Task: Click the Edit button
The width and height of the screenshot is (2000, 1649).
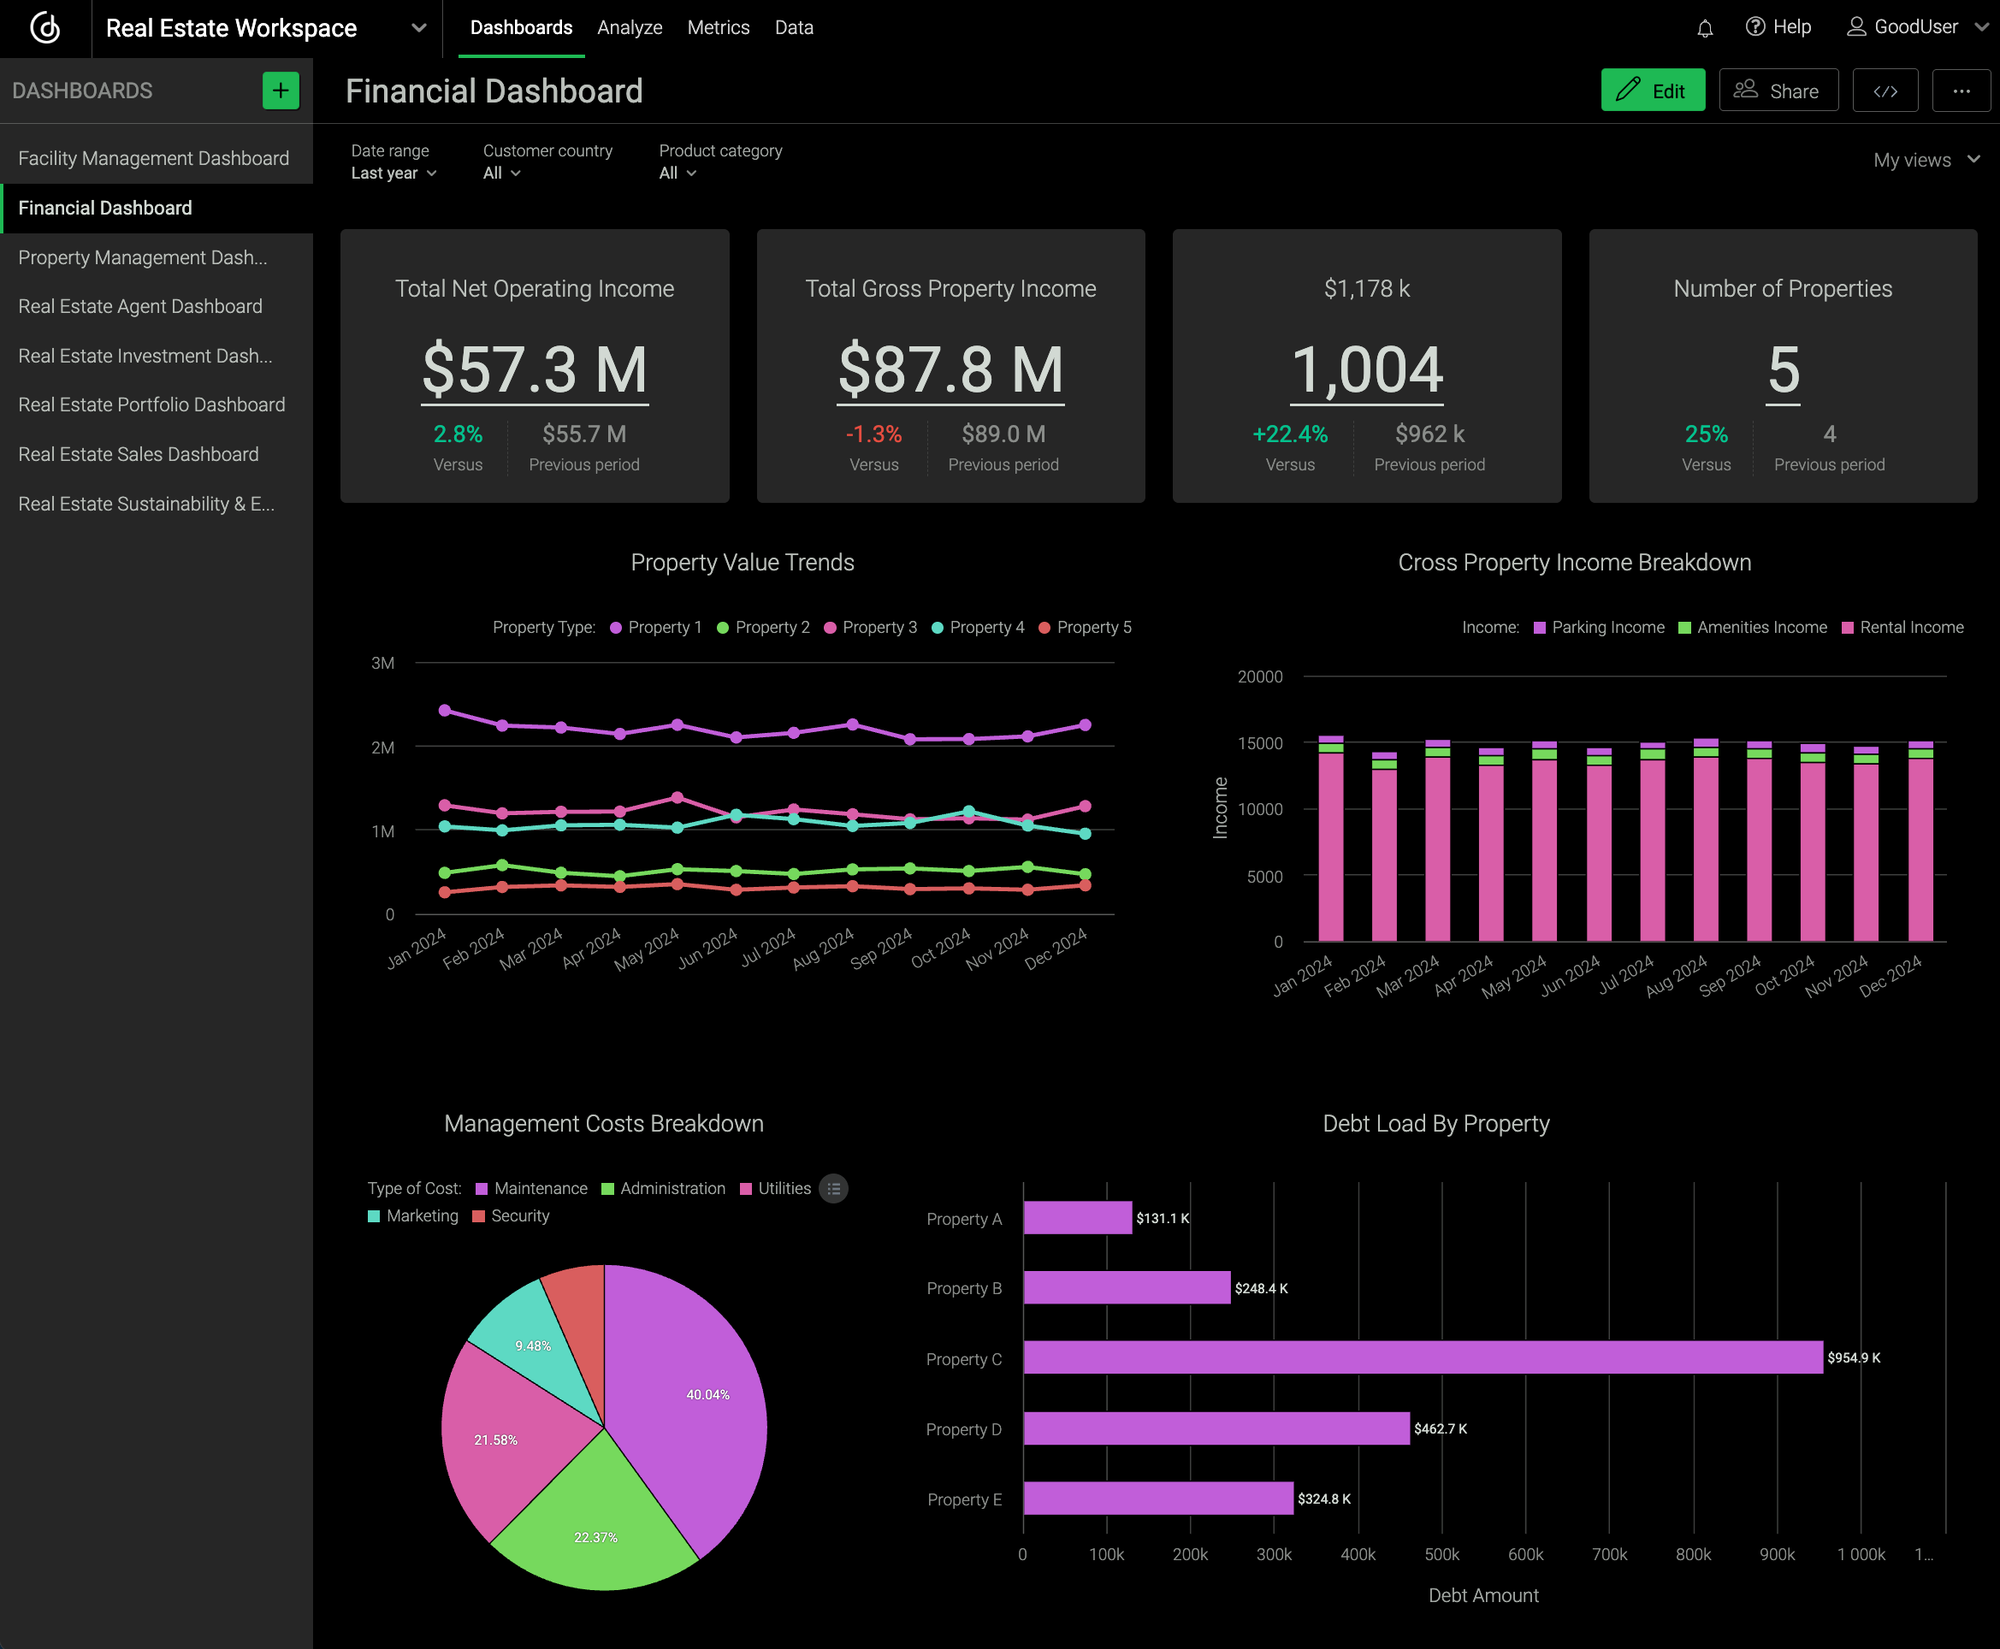Action: (x=1653, y=90)
